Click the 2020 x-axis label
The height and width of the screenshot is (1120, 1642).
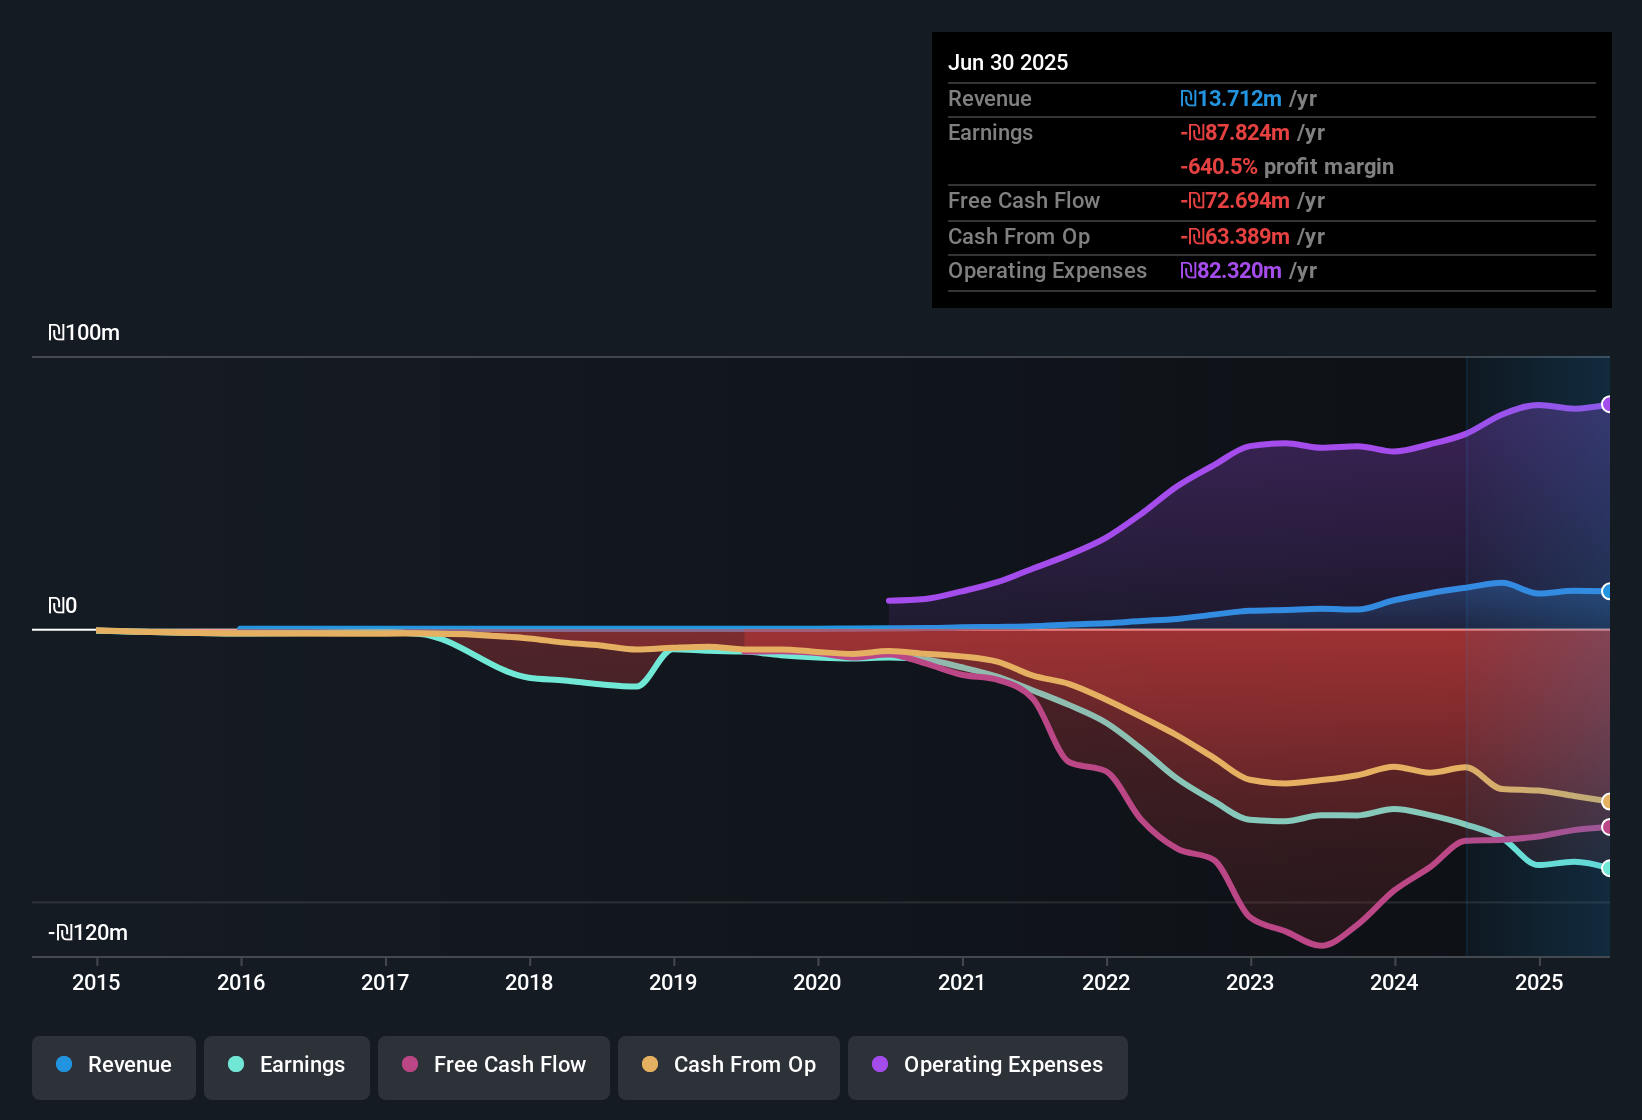point(817,982)
